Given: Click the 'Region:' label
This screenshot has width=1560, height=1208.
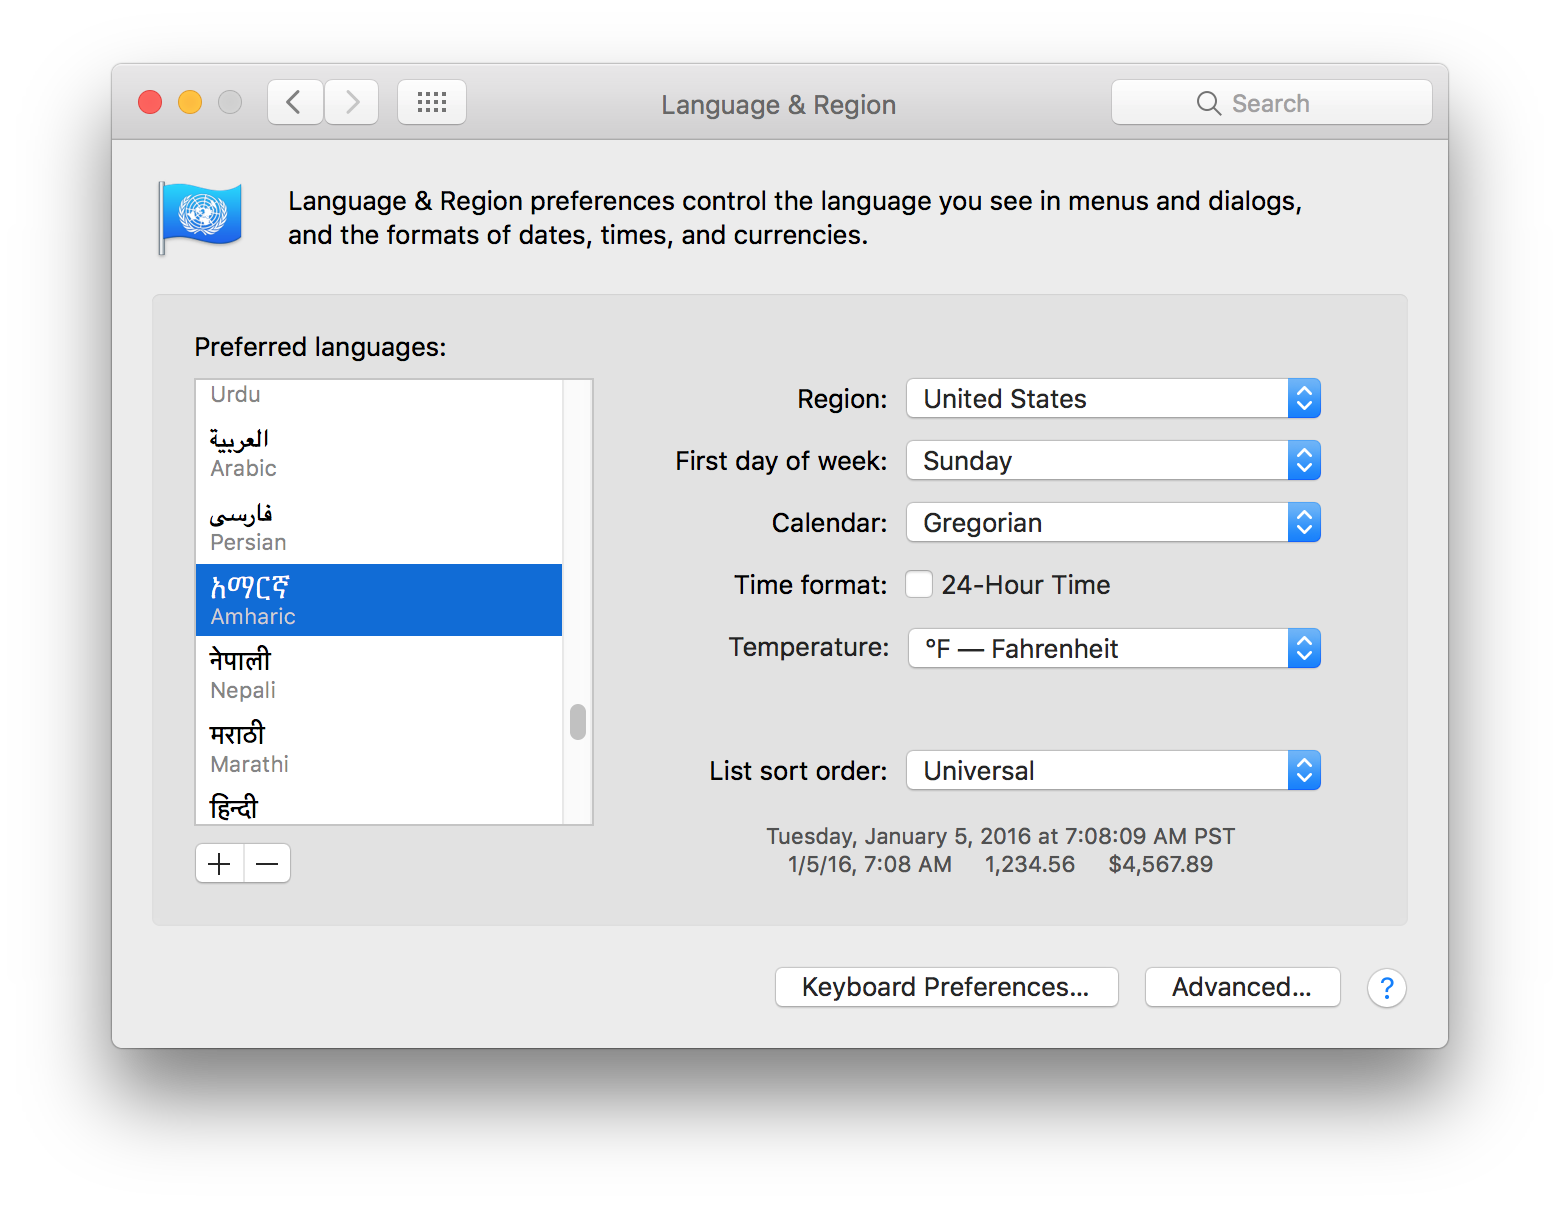Looking at the screenshot, I should click(x=842, y=399).
